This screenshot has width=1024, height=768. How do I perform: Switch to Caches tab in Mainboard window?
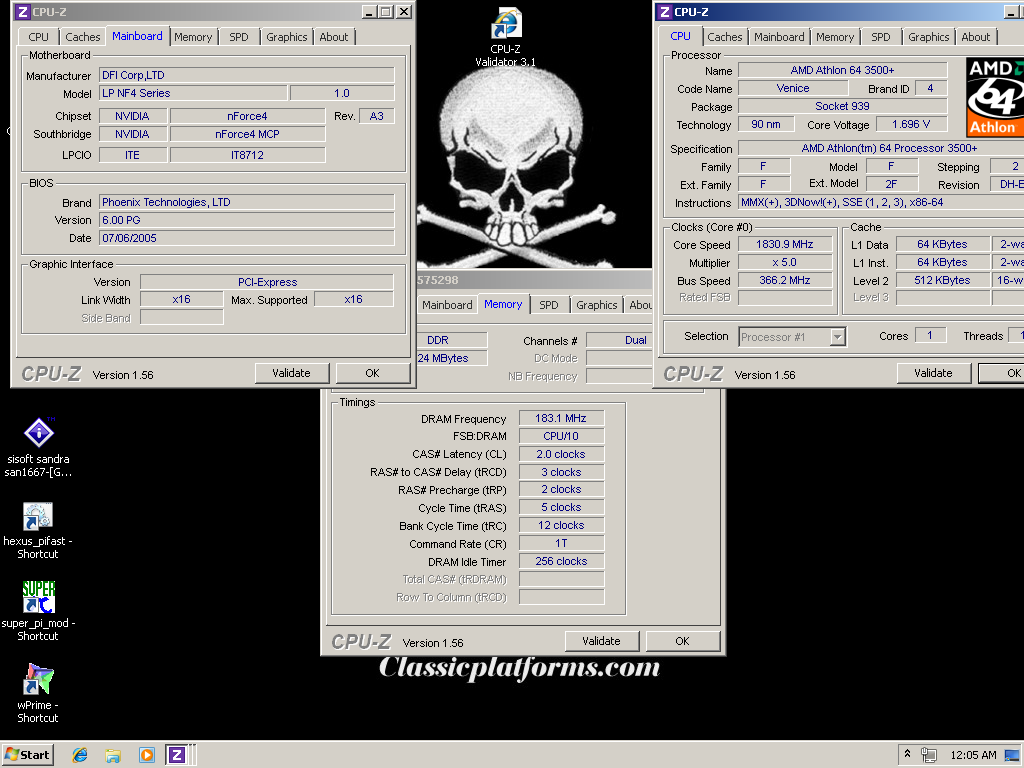pyautogui.click(x=83, y=37)
